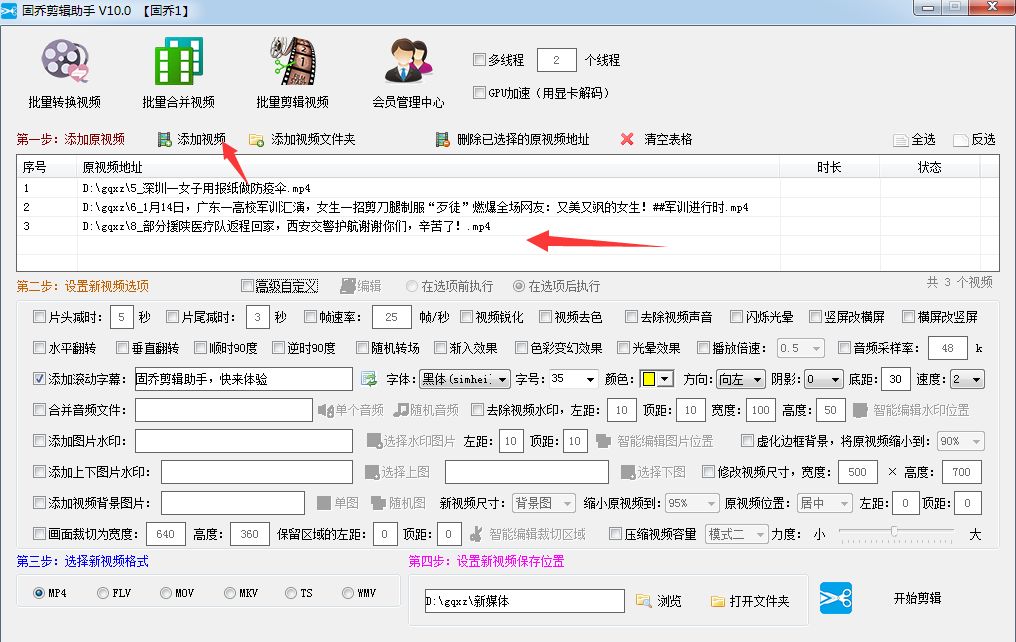
Task: Click the 批量合并视频 label
Action: [179, 102]
